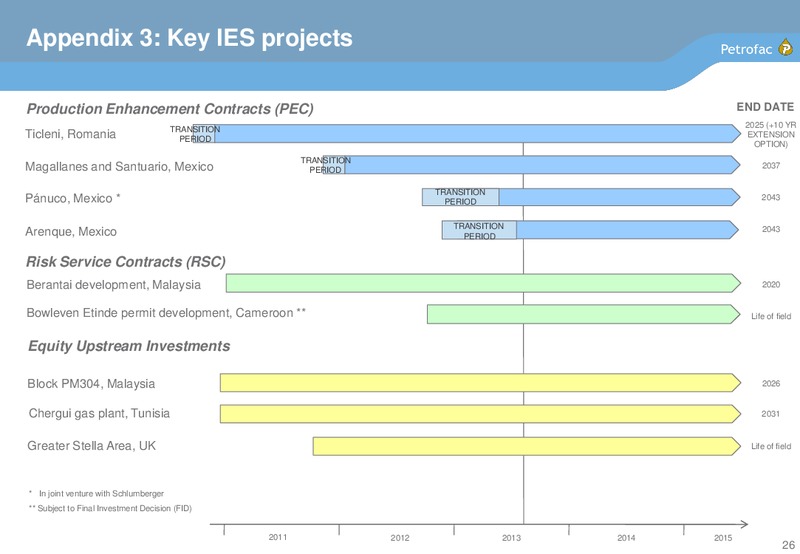The image size is (800, 554).
Task: Click the 'Petrofac' brand name text
Action: click(746, 49)
